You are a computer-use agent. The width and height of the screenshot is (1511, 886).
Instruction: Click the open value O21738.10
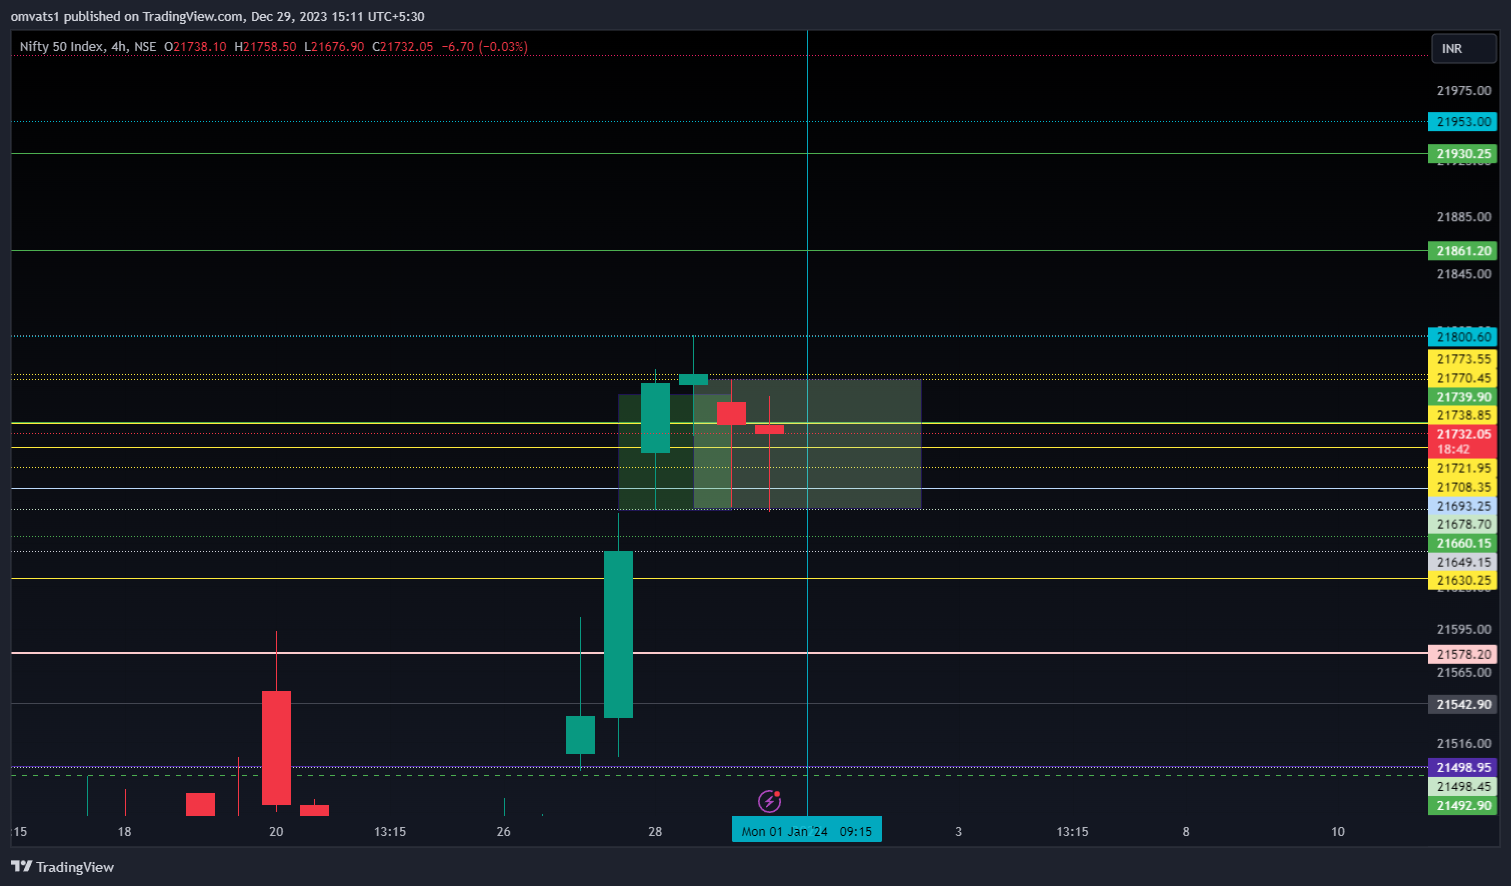(x=195, y=46)
